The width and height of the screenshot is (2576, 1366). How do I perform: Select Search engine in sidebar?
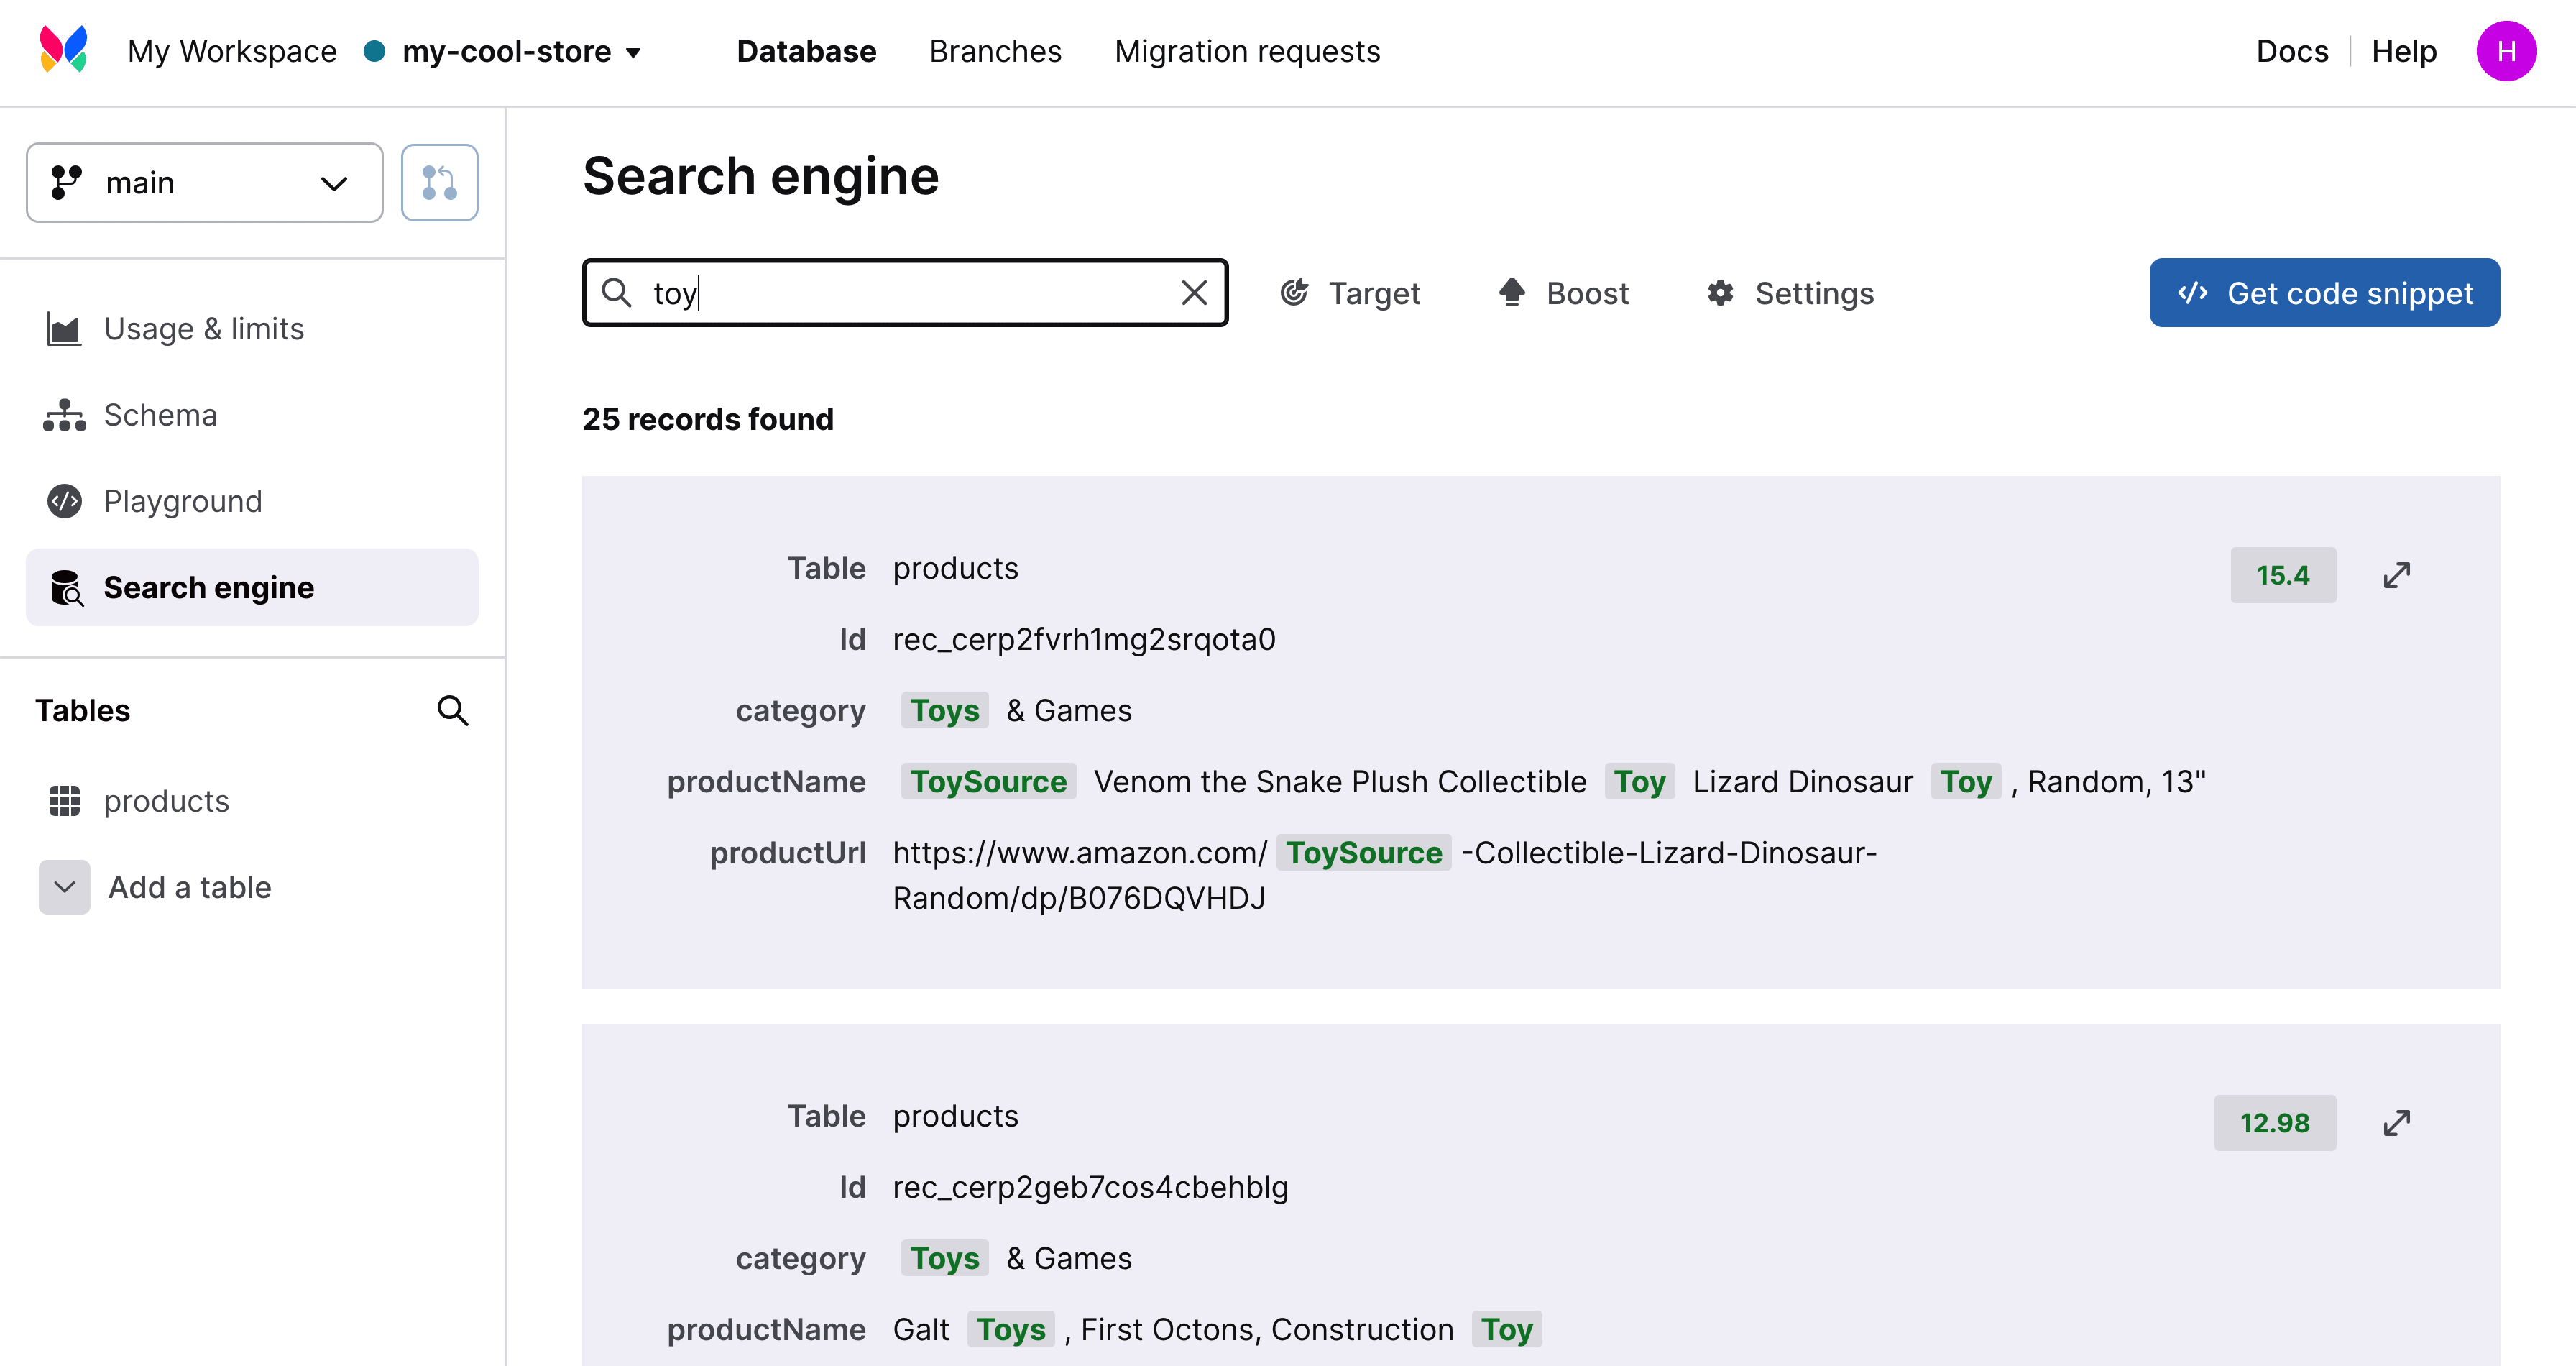point(252,587)
